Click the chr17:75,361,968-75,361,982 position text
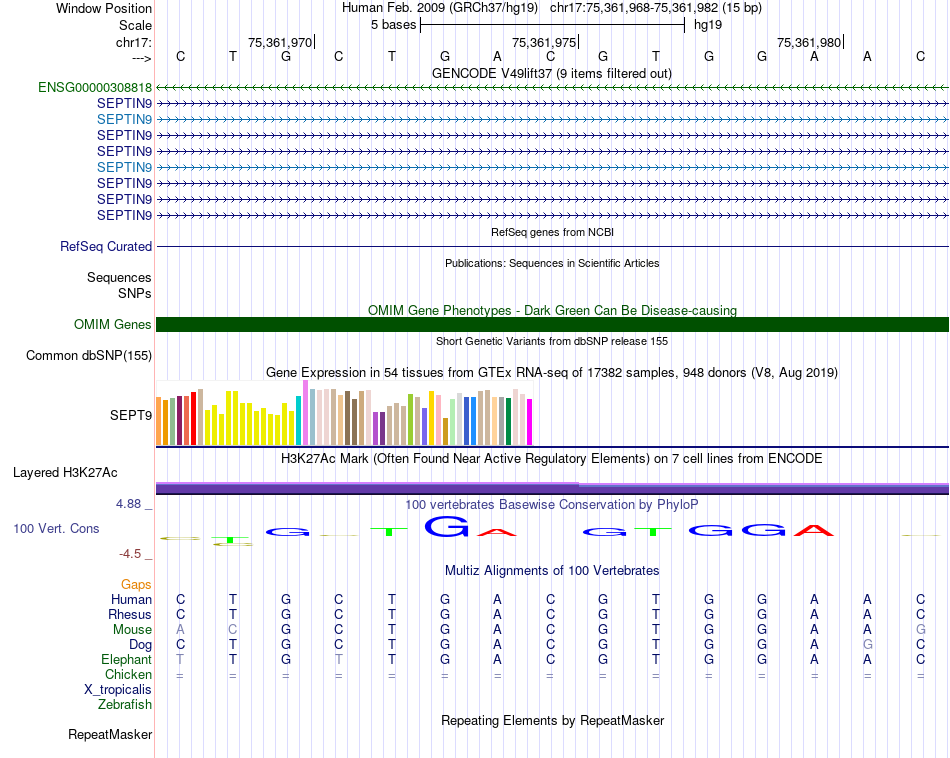Screen dimensions: 950x758 (x=656, y=8)
